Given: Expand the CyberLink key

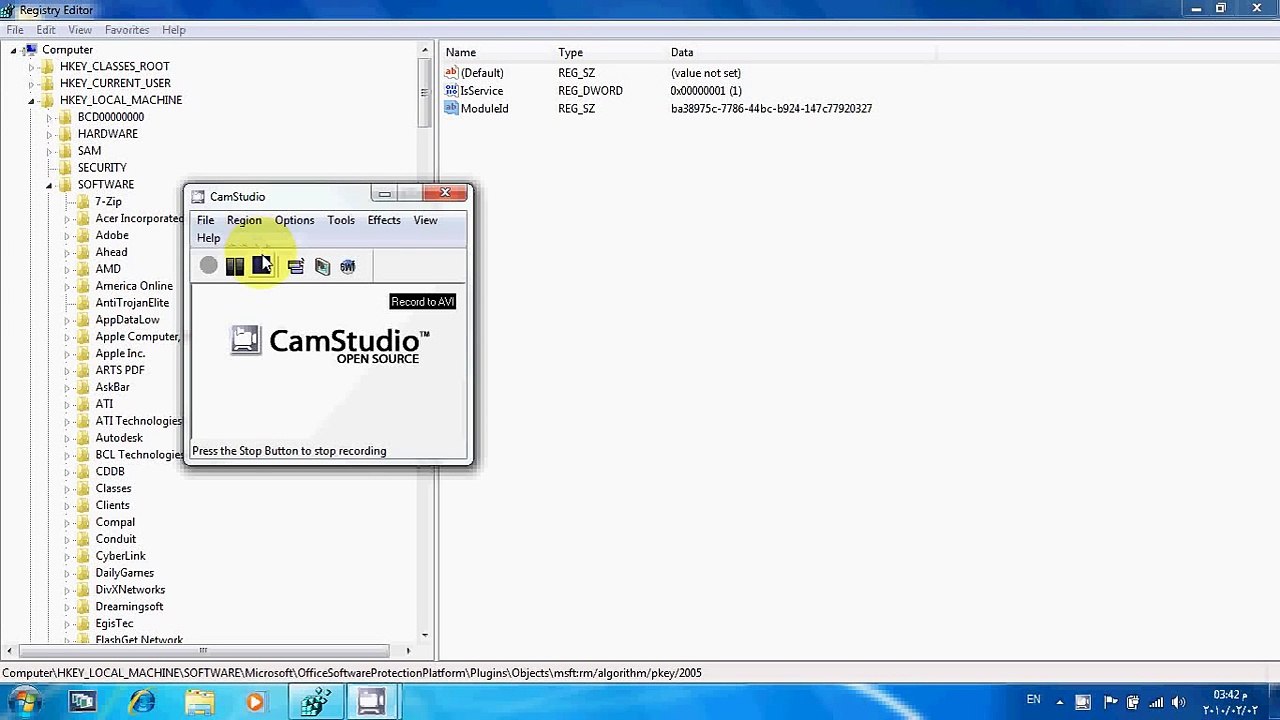Looking at the screenshot, I should pos(67,556).
